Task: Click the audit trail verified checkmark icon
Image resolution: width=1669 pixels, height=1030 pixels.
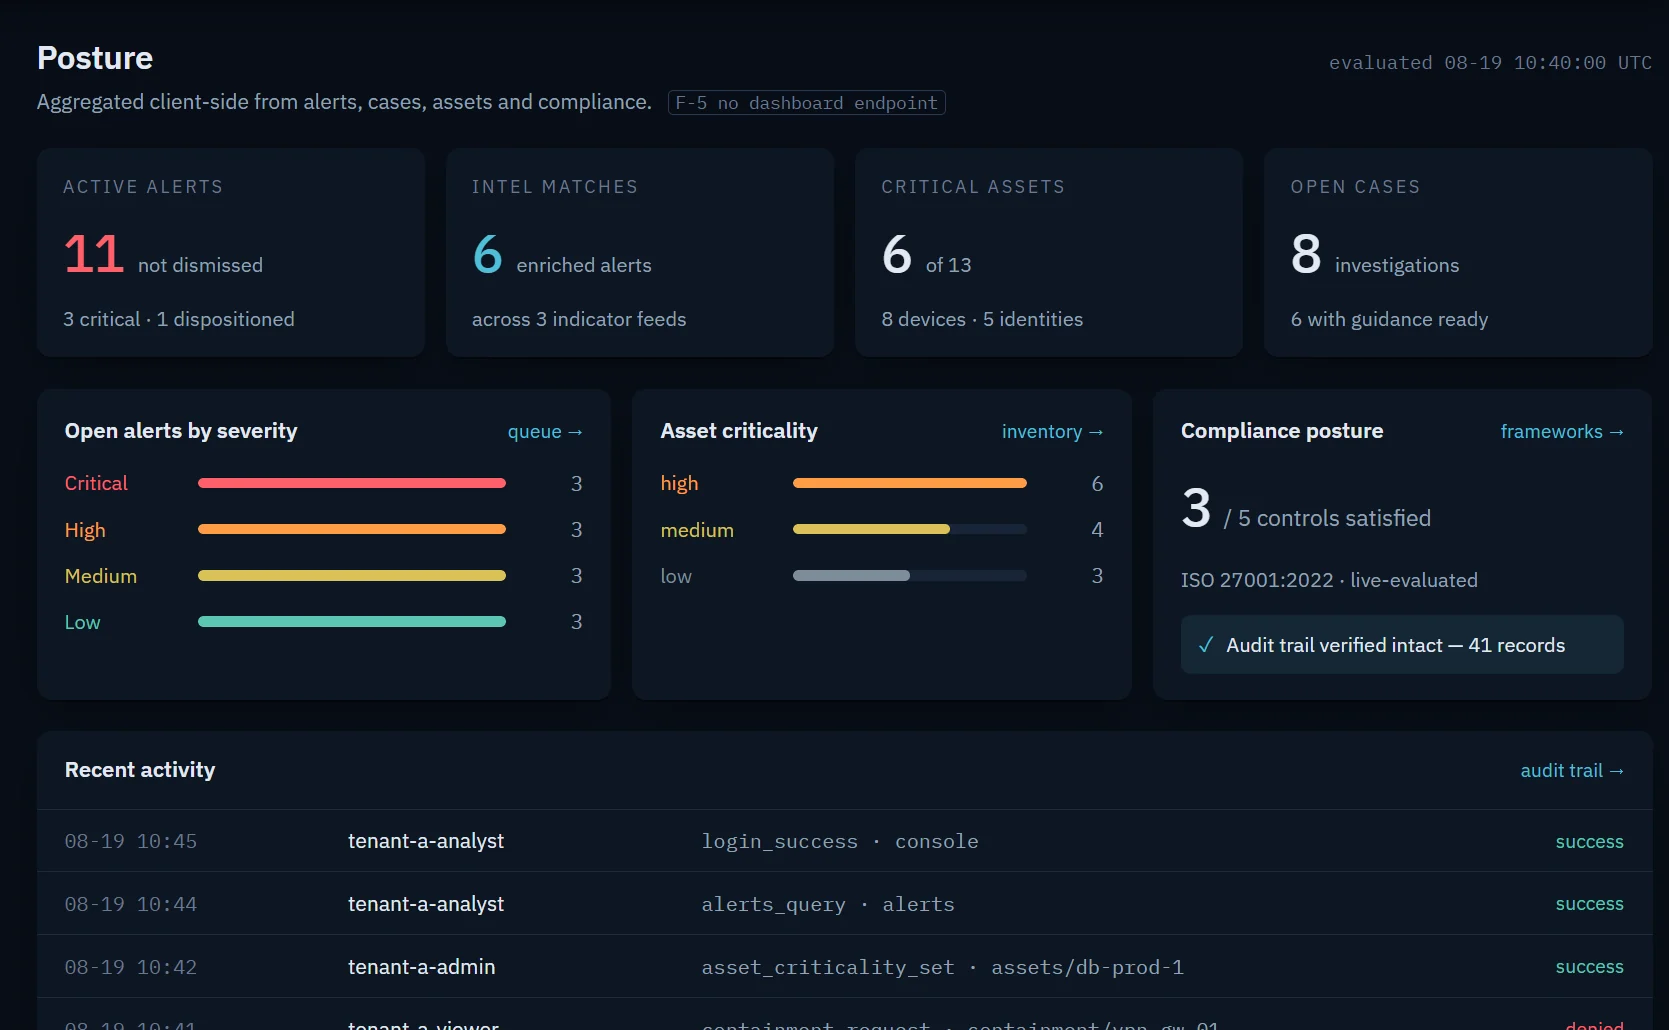Action: coord(1206,645)
